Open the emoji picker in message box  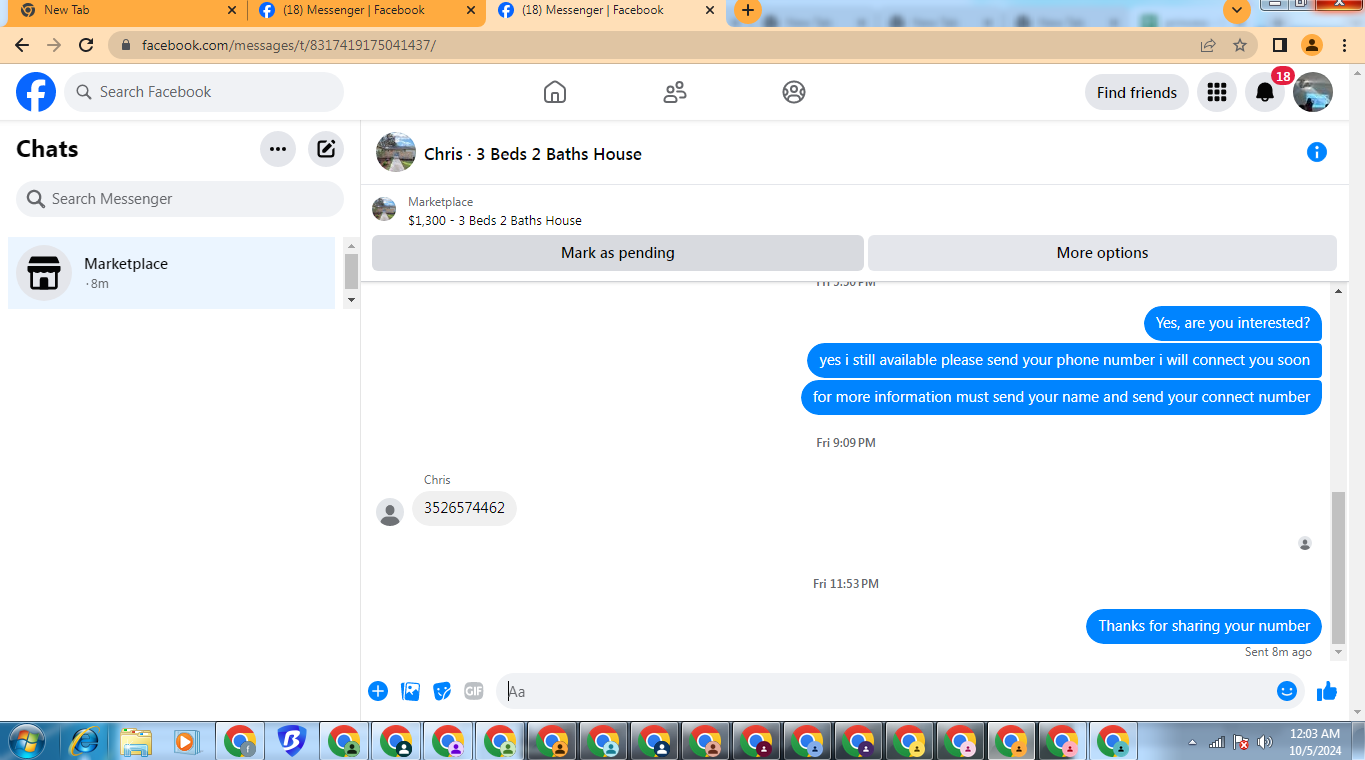[1287, 691]
